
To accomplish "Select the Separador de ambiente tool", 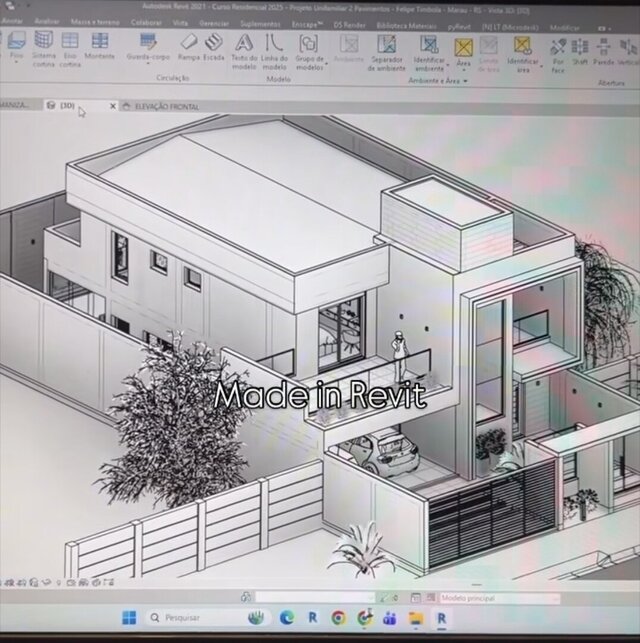I will click(x=387, y=53).
